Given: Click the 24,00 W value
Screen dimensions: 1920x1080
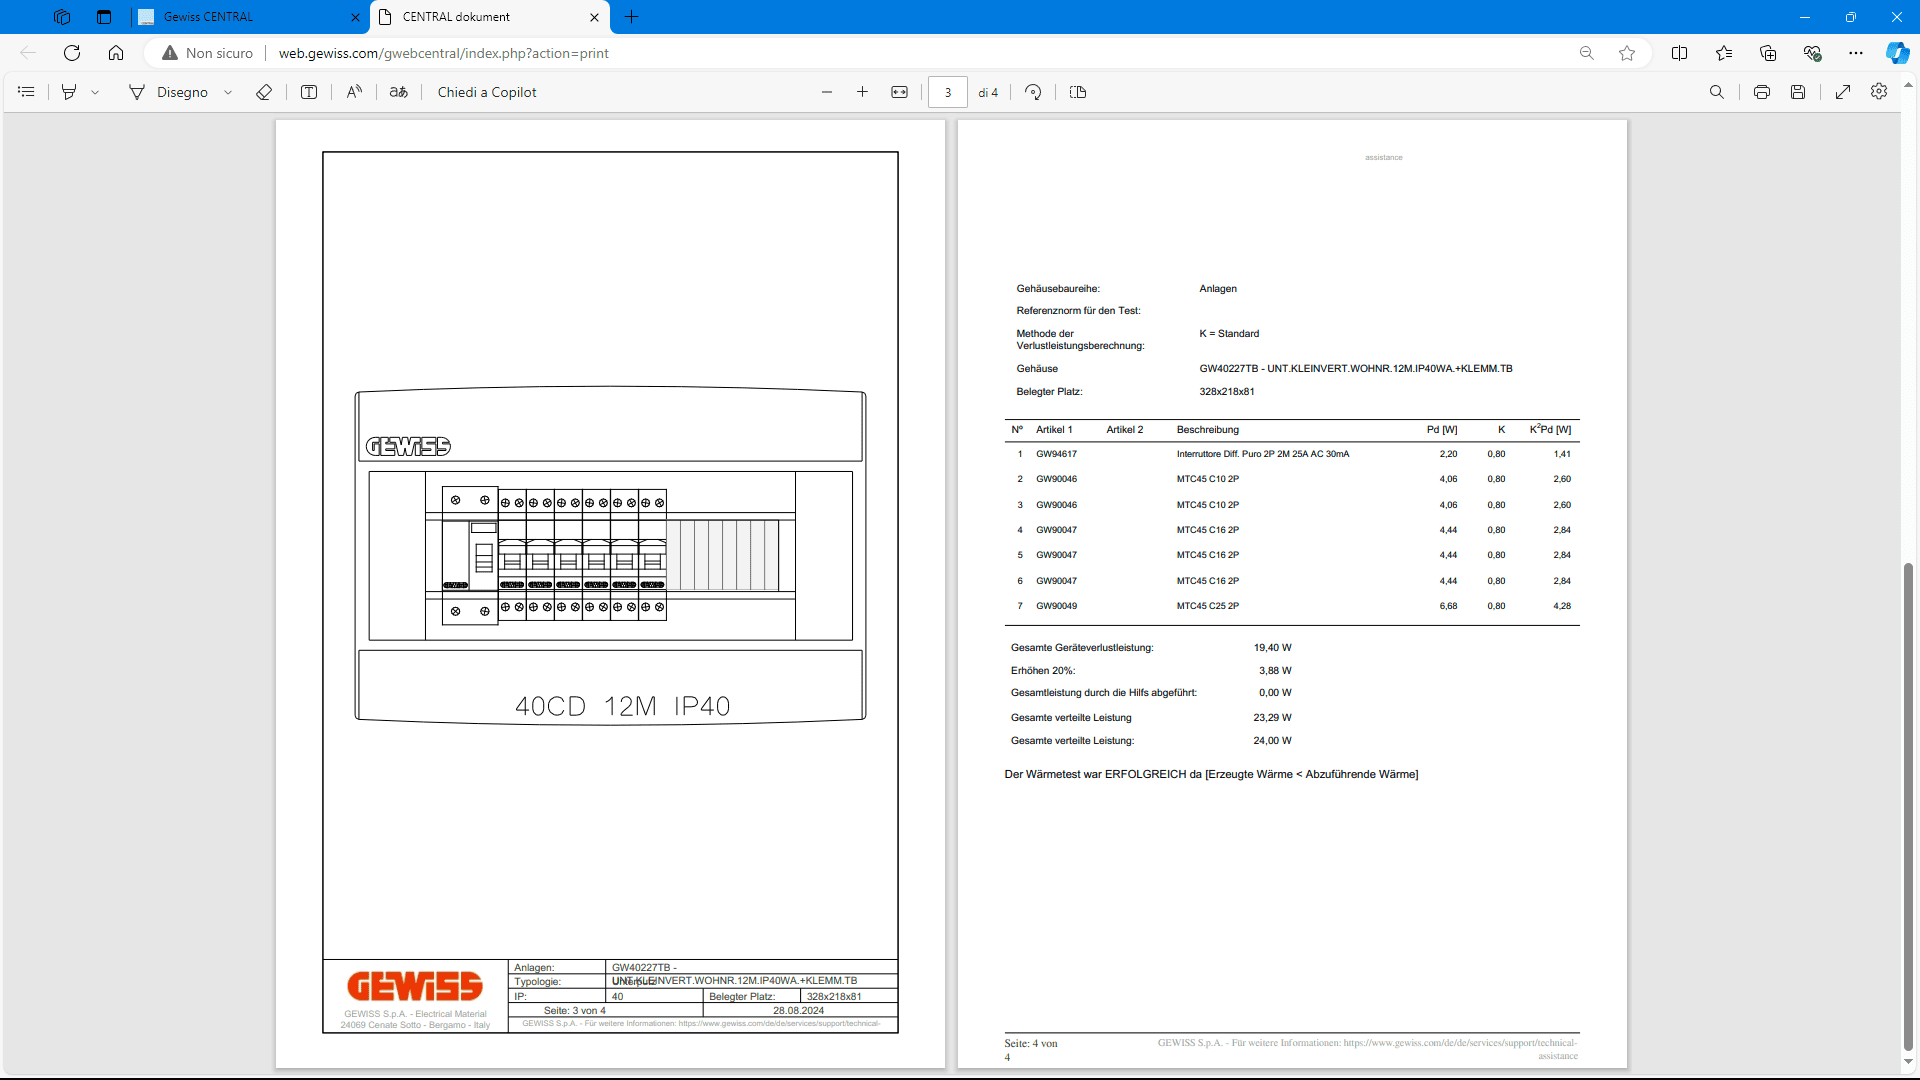Looking at the screenshot, I should point(1272,741).
